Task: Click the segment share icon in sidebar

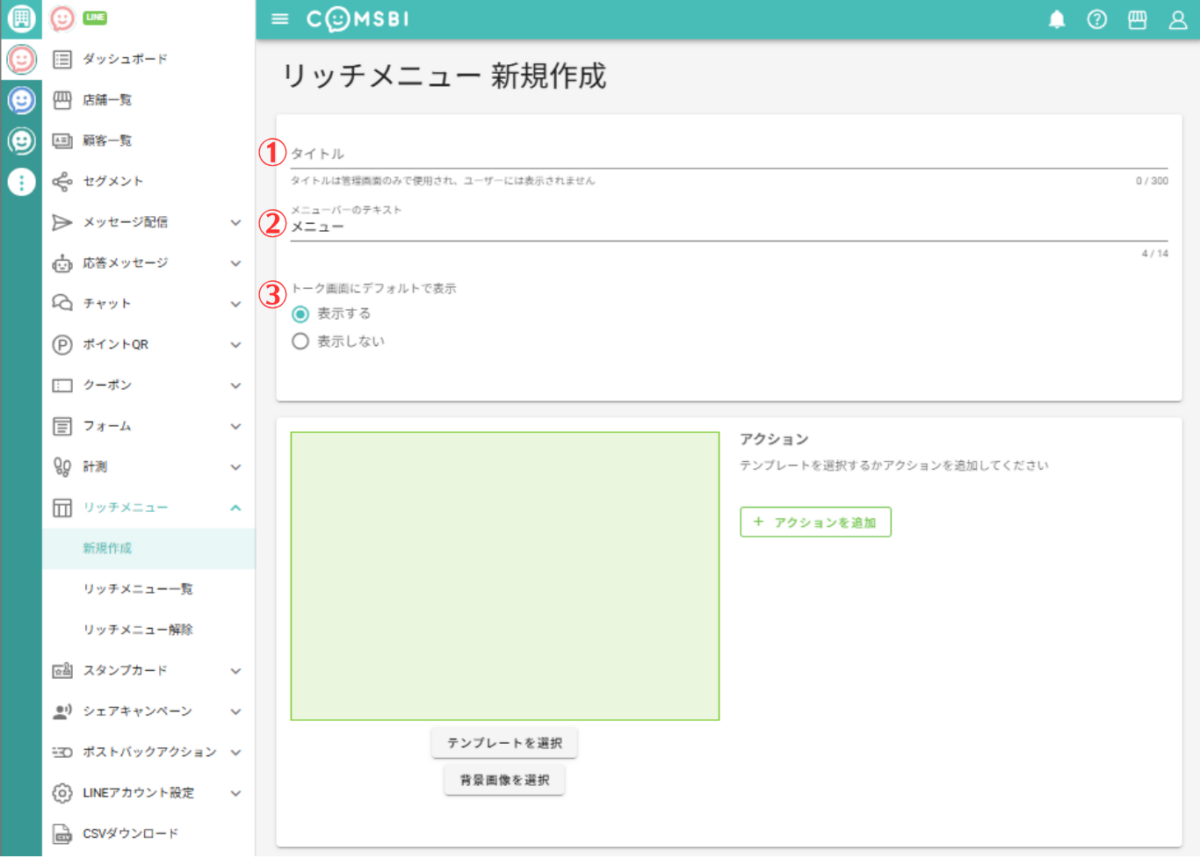Action: pyautogui.click(x=62, y=181)
